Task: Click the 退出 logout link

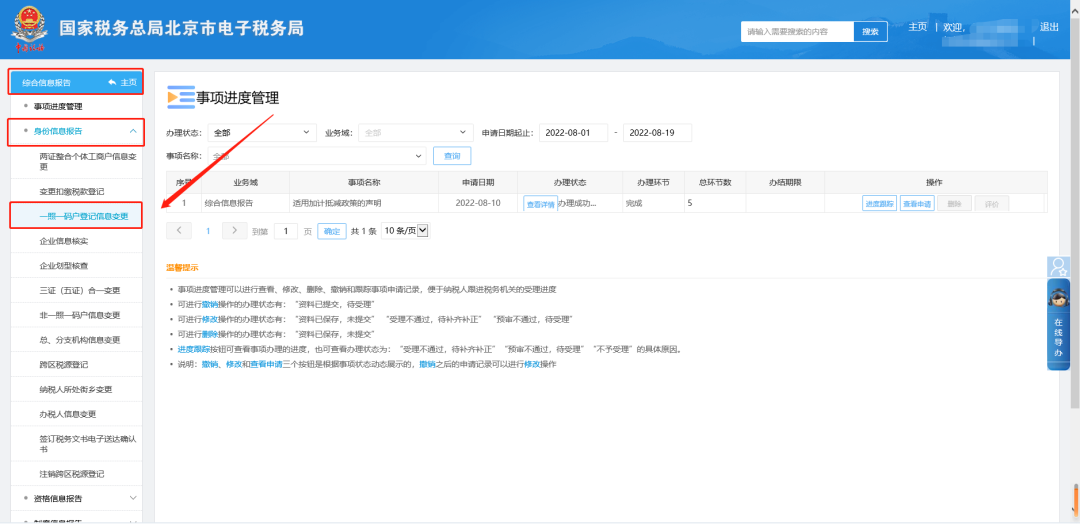Action: pyautogui.click(x=1049, y=27)
